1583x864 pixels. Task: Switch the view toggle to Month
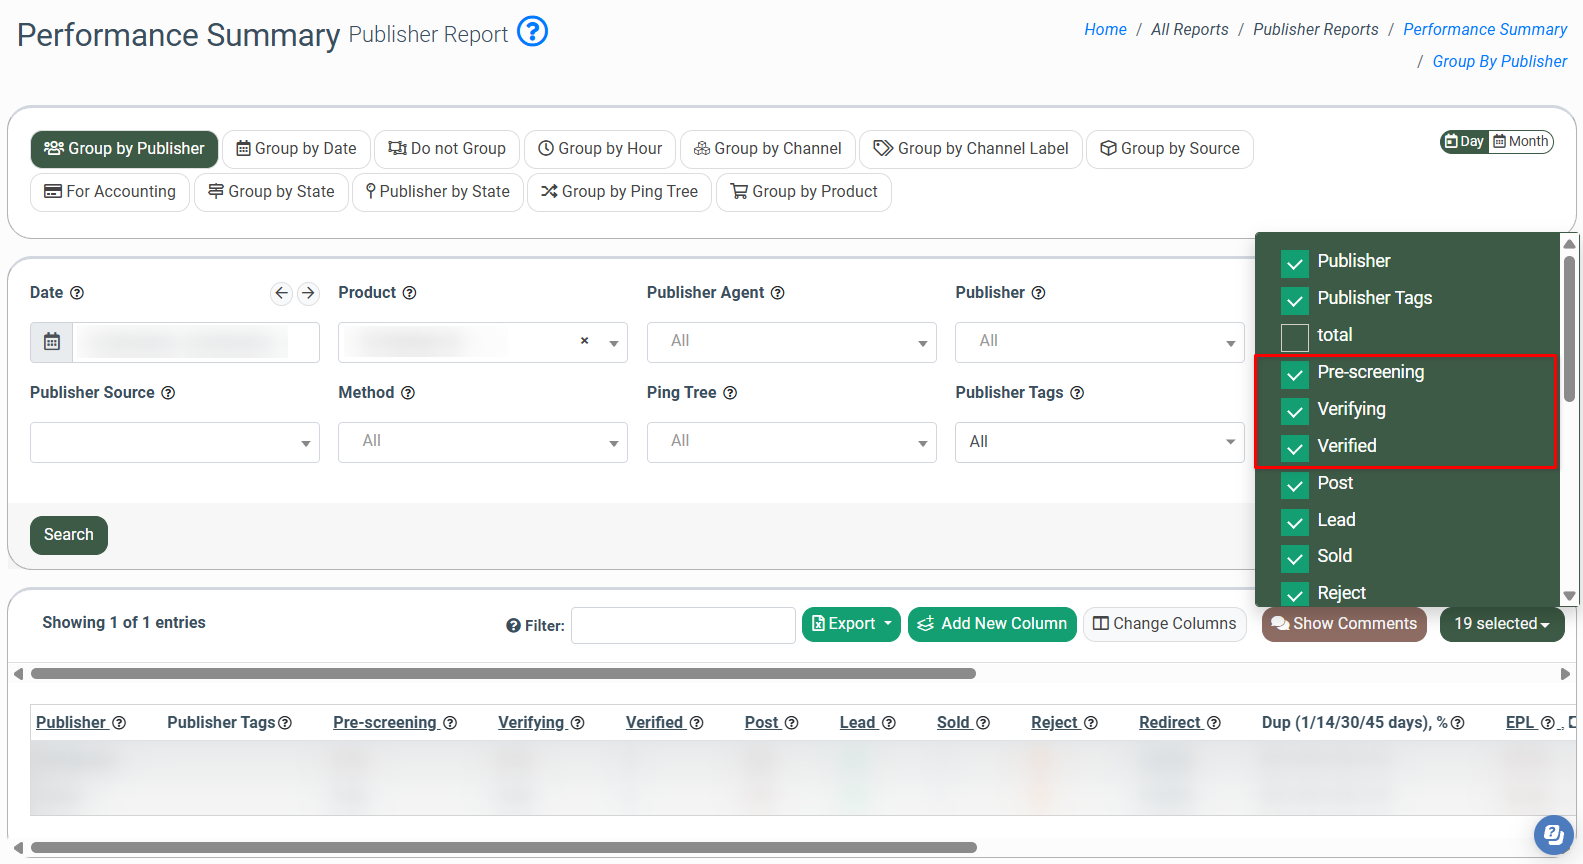click(1521, 142)
